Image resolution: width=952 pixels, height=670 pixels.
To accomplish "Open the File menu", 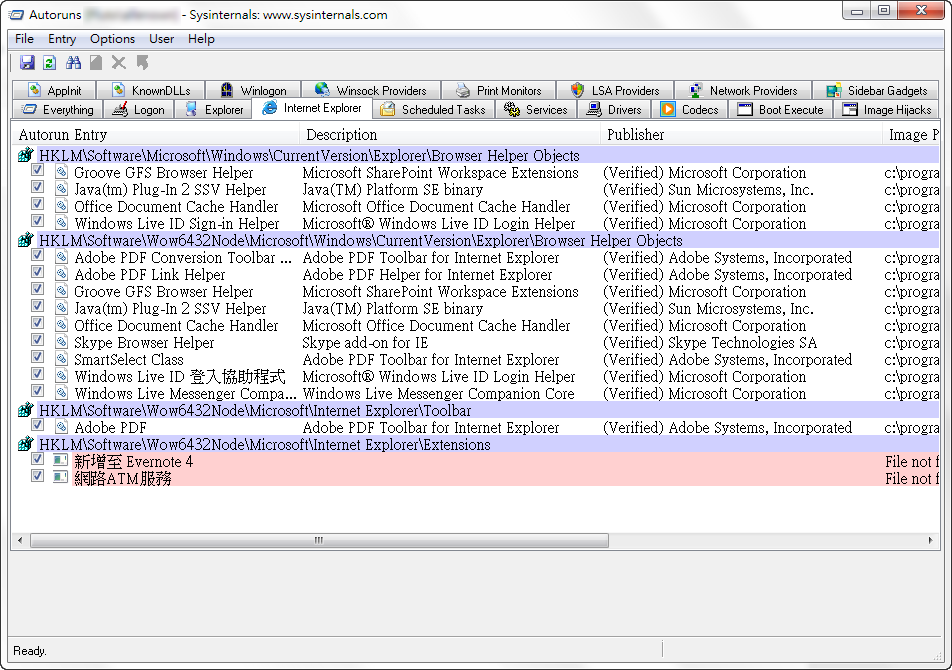I will pyautogui.click(x=24, y=39).
